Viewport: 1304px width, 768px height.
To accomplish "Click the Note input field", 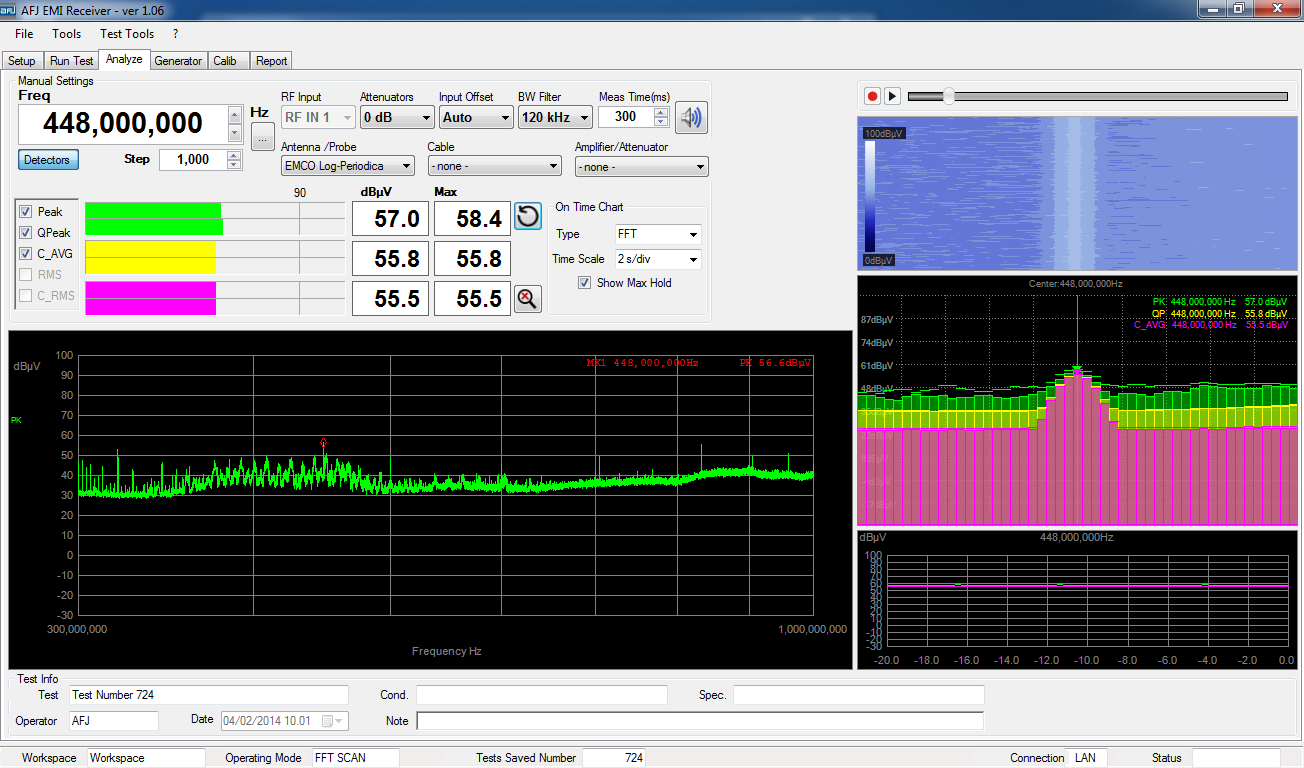I will [x=699, y=721].
